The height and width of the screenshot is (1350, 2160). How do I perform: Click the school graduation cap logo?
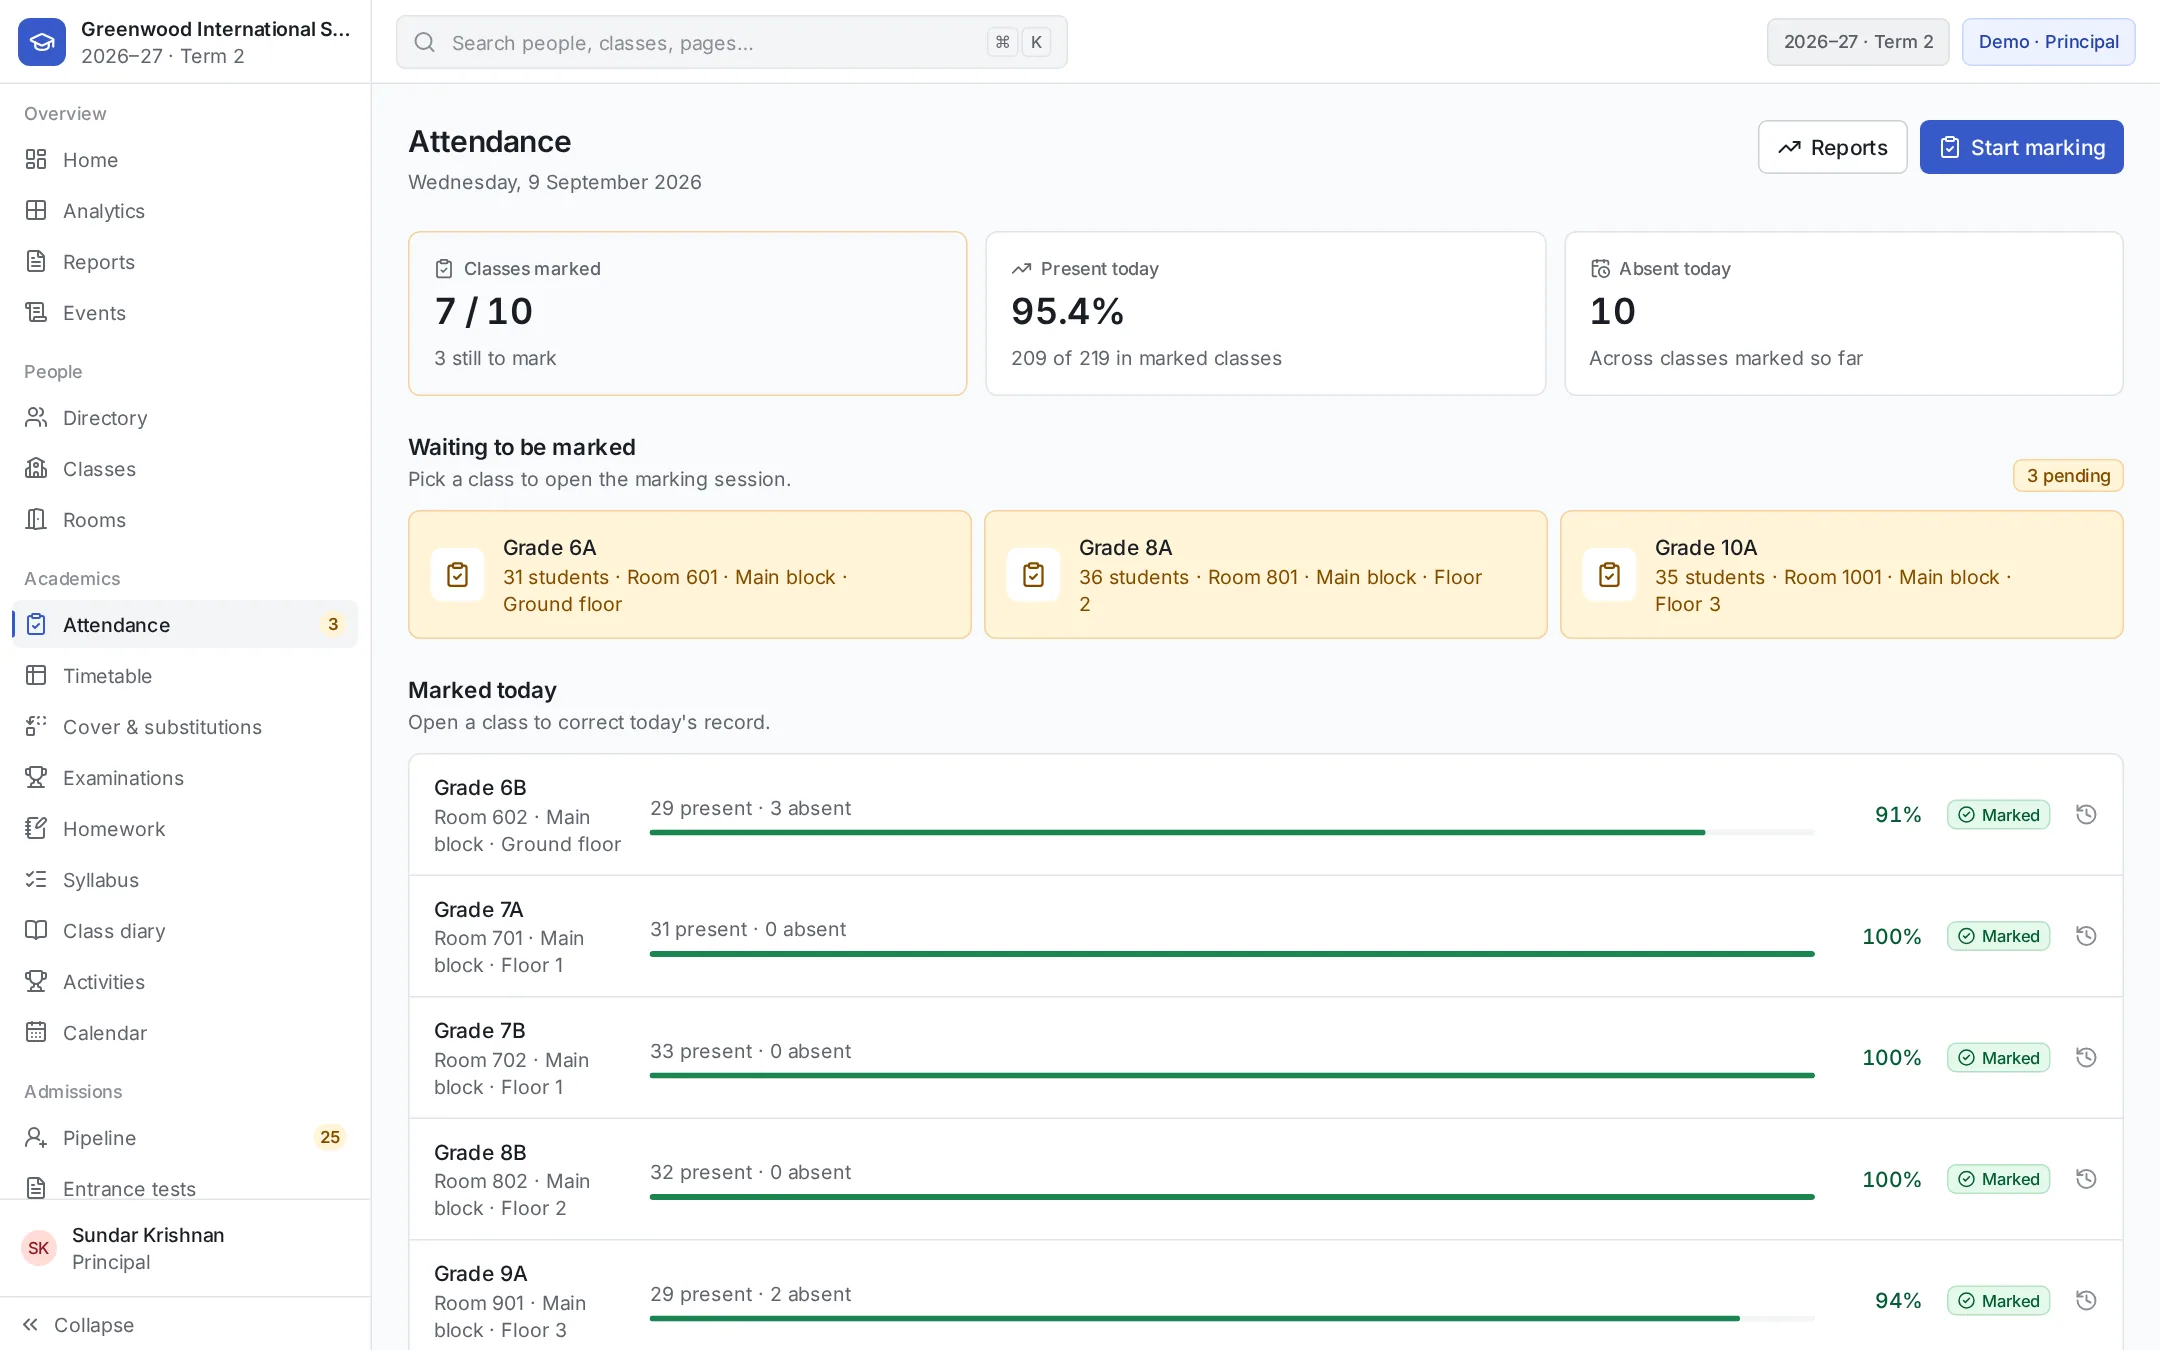pos(42,42)
